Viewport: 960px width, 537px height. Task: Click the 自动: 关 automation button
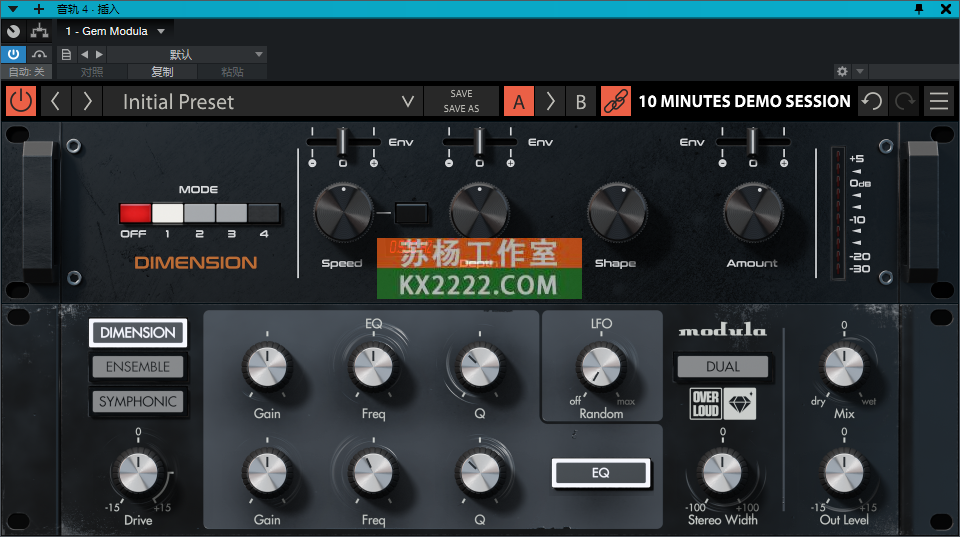[x=26, y=72]
